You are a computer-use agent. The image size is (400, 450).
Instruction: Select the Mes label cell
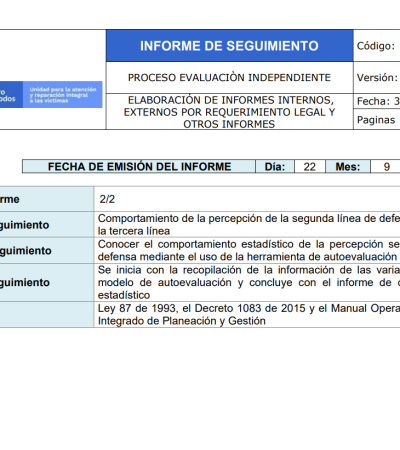tap(348, 166)
